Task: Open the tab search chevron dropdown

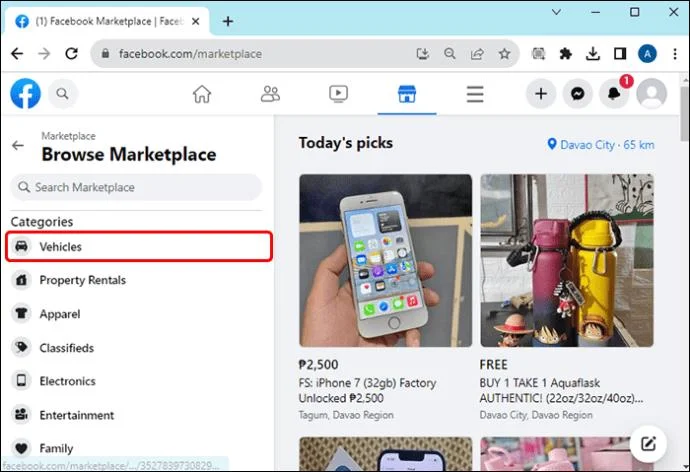Action: [x=556, y=12]
